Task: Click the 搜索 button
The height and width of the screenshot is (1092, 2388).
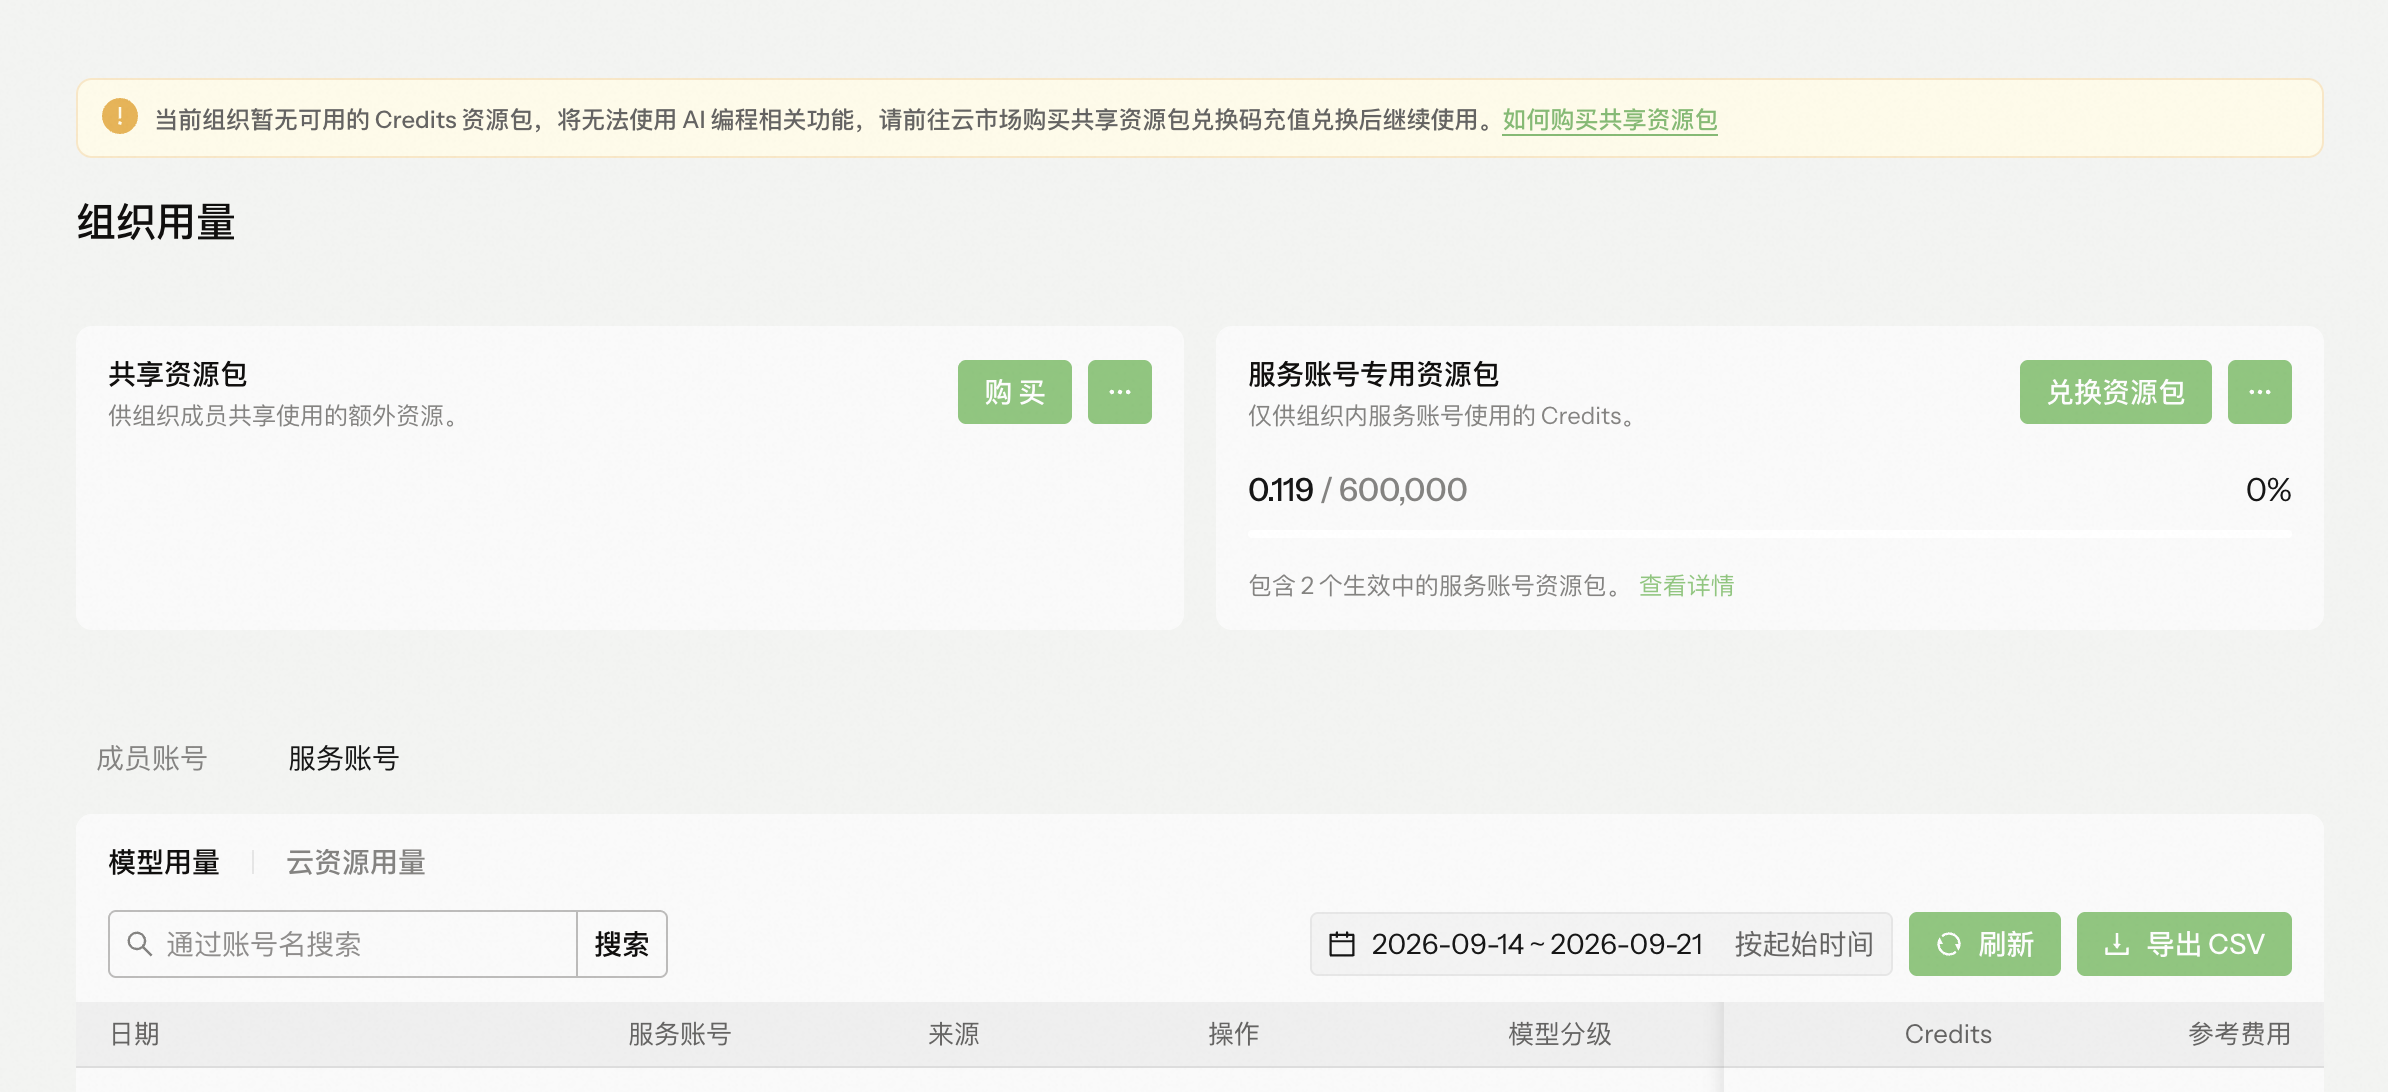Action: click(622, 944)
